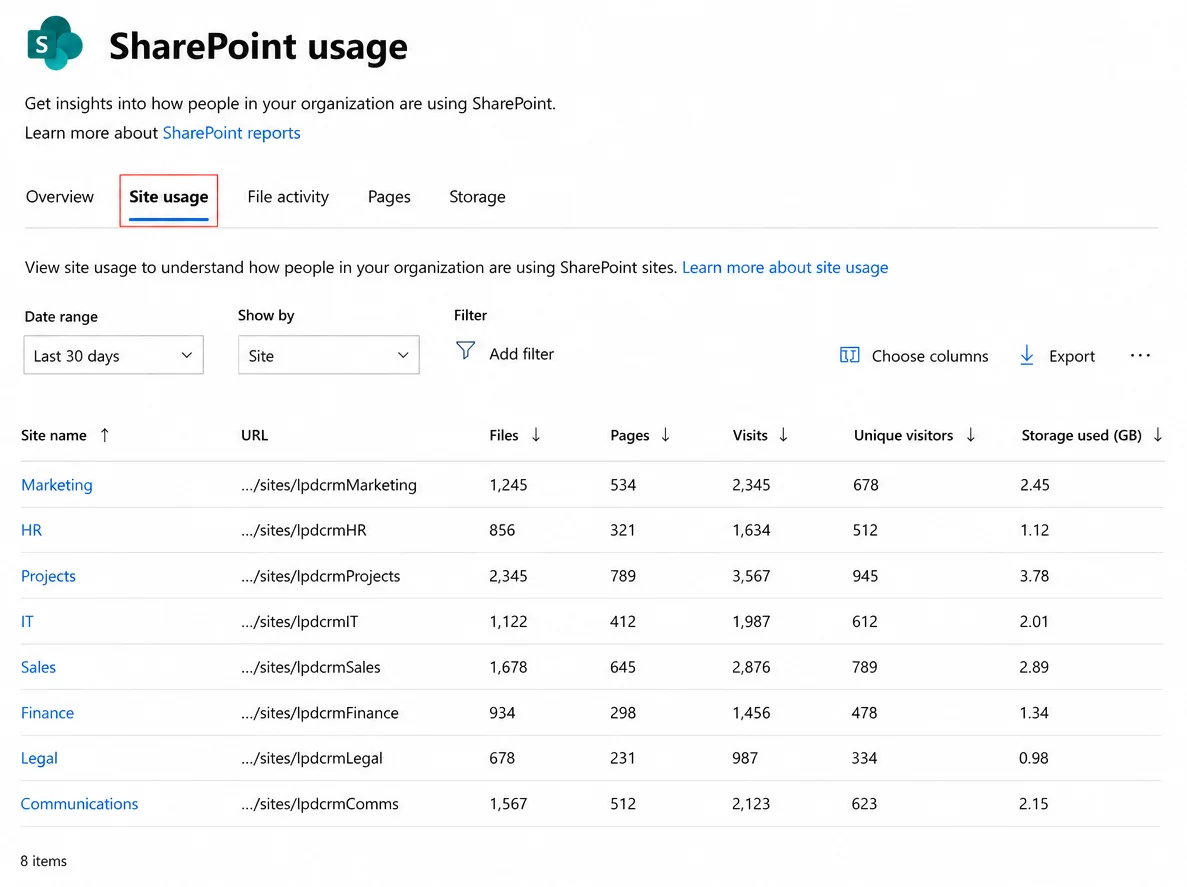Select the Site usage tab
1187x887 pixels.
tap(168, 197)
